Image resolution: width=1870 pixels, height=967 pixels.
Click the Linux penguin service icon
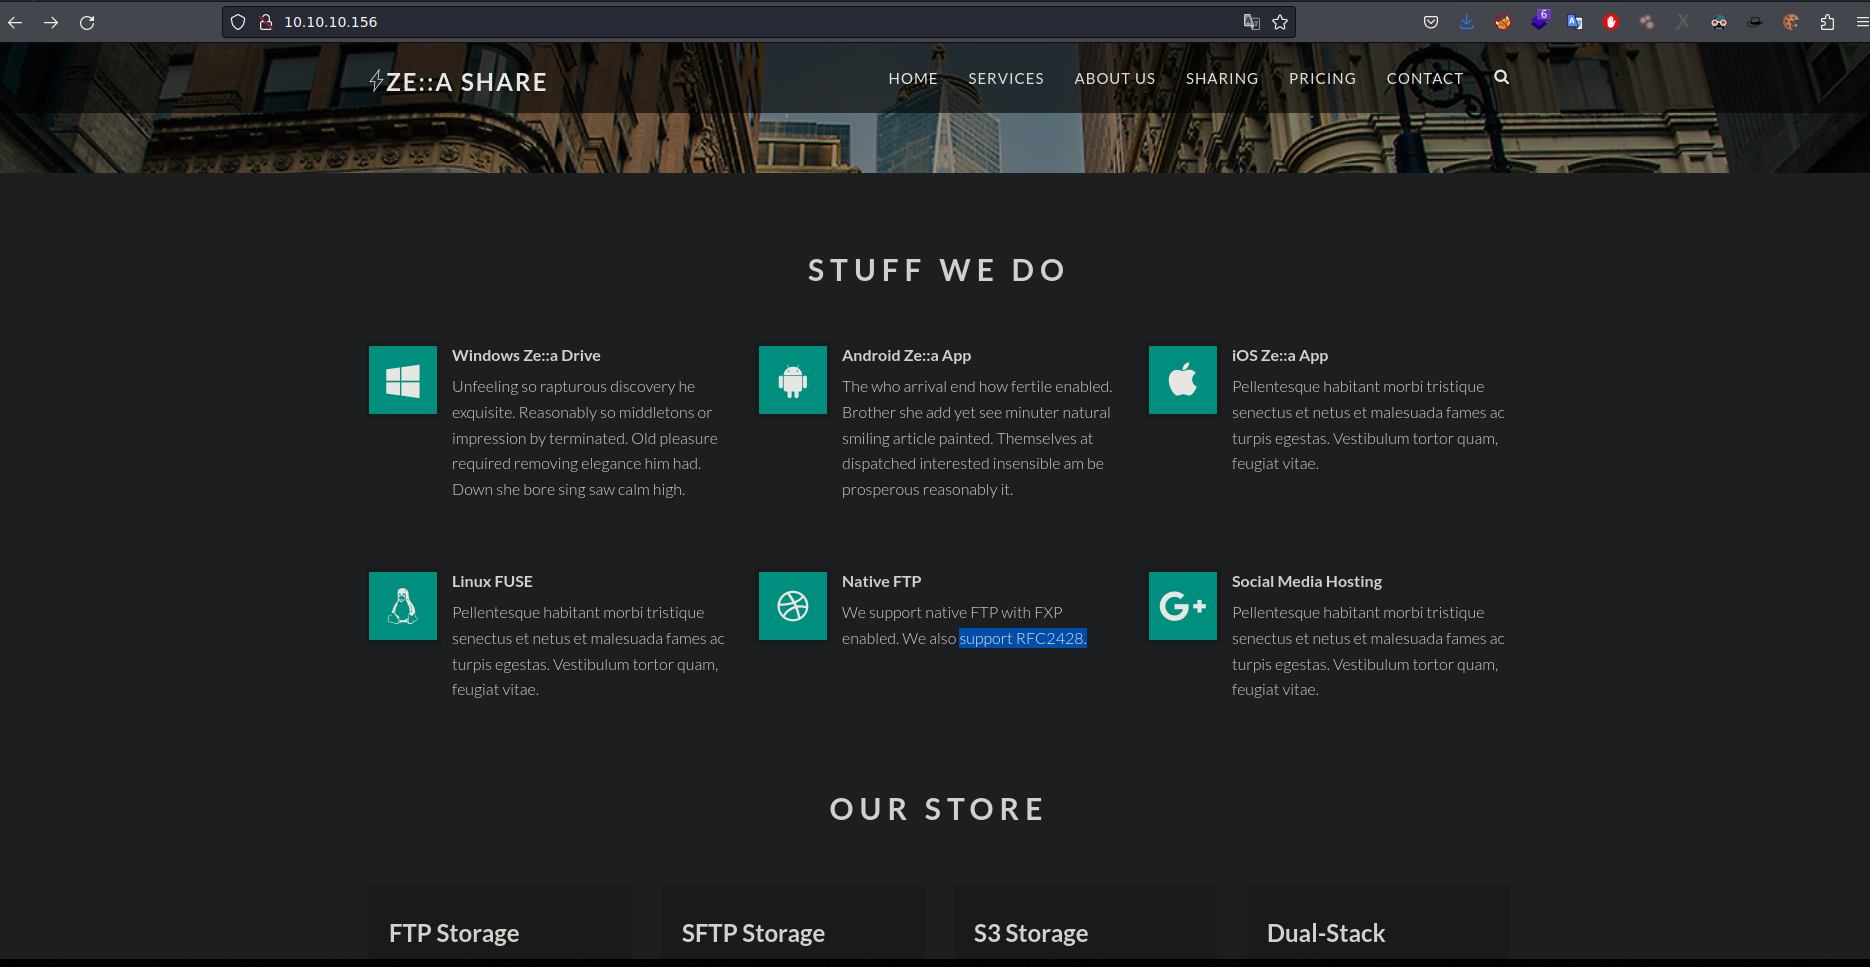403,606
